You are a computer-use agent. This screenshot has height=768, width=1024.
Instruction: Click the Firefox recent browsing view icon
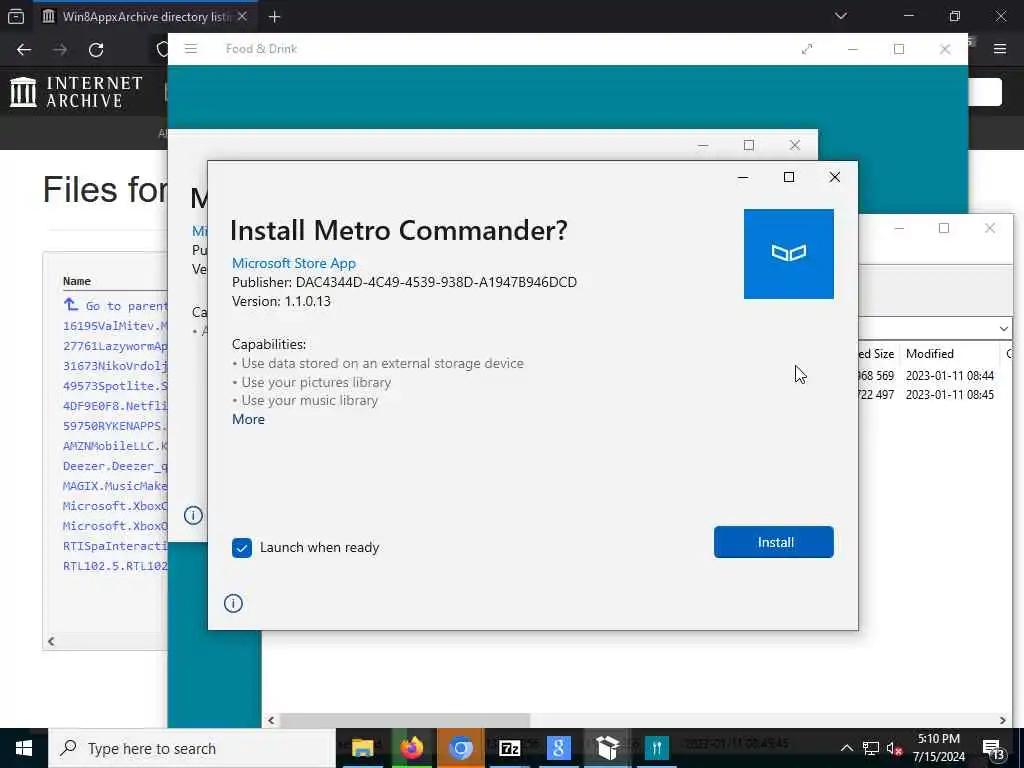coord(16,17)
